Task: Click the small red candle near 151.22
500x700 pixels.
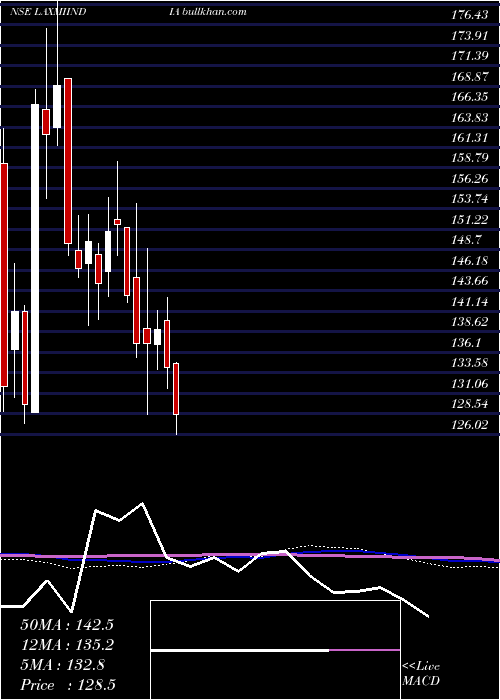Action: coord(117,222)
